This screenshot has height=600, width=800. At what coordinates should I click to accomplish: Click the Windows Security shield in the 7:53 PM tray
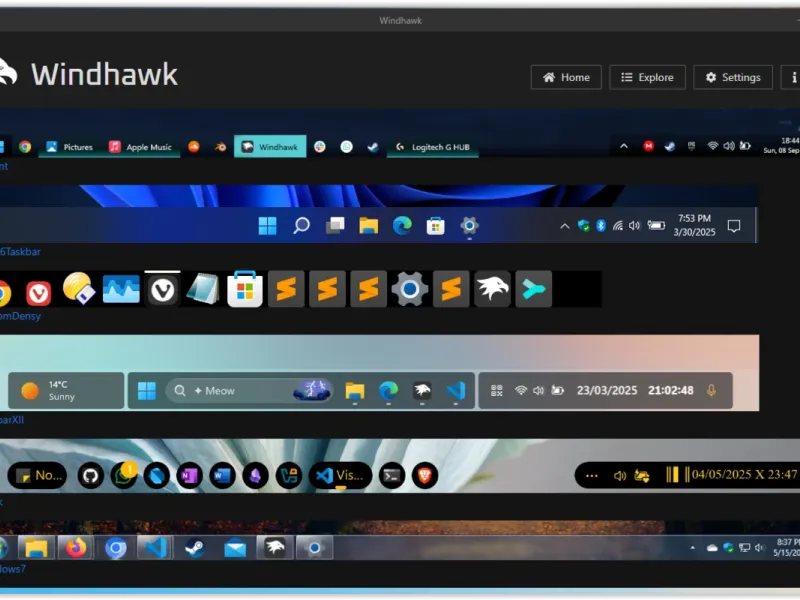click(583, 226)
